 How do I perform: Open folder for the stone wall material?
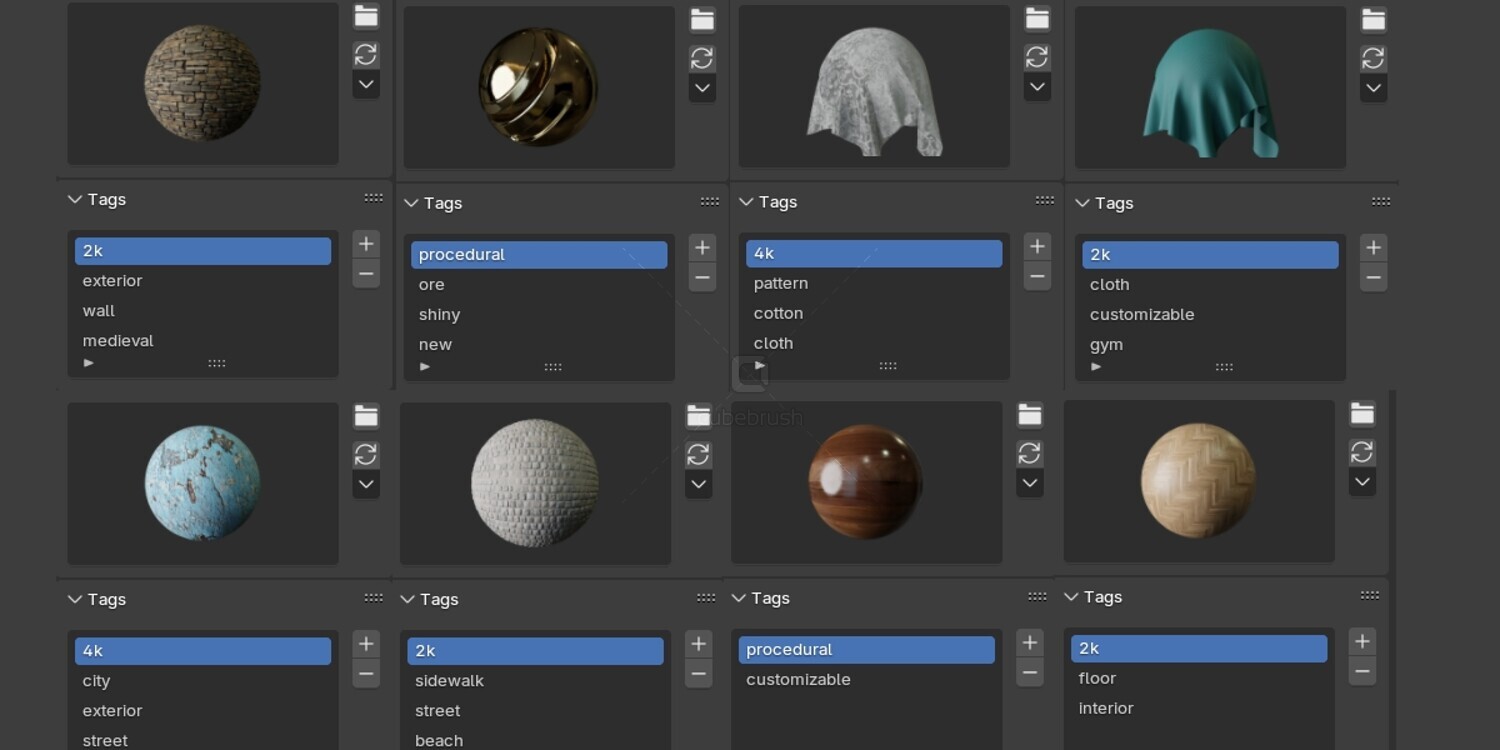[x=366, y=16]
